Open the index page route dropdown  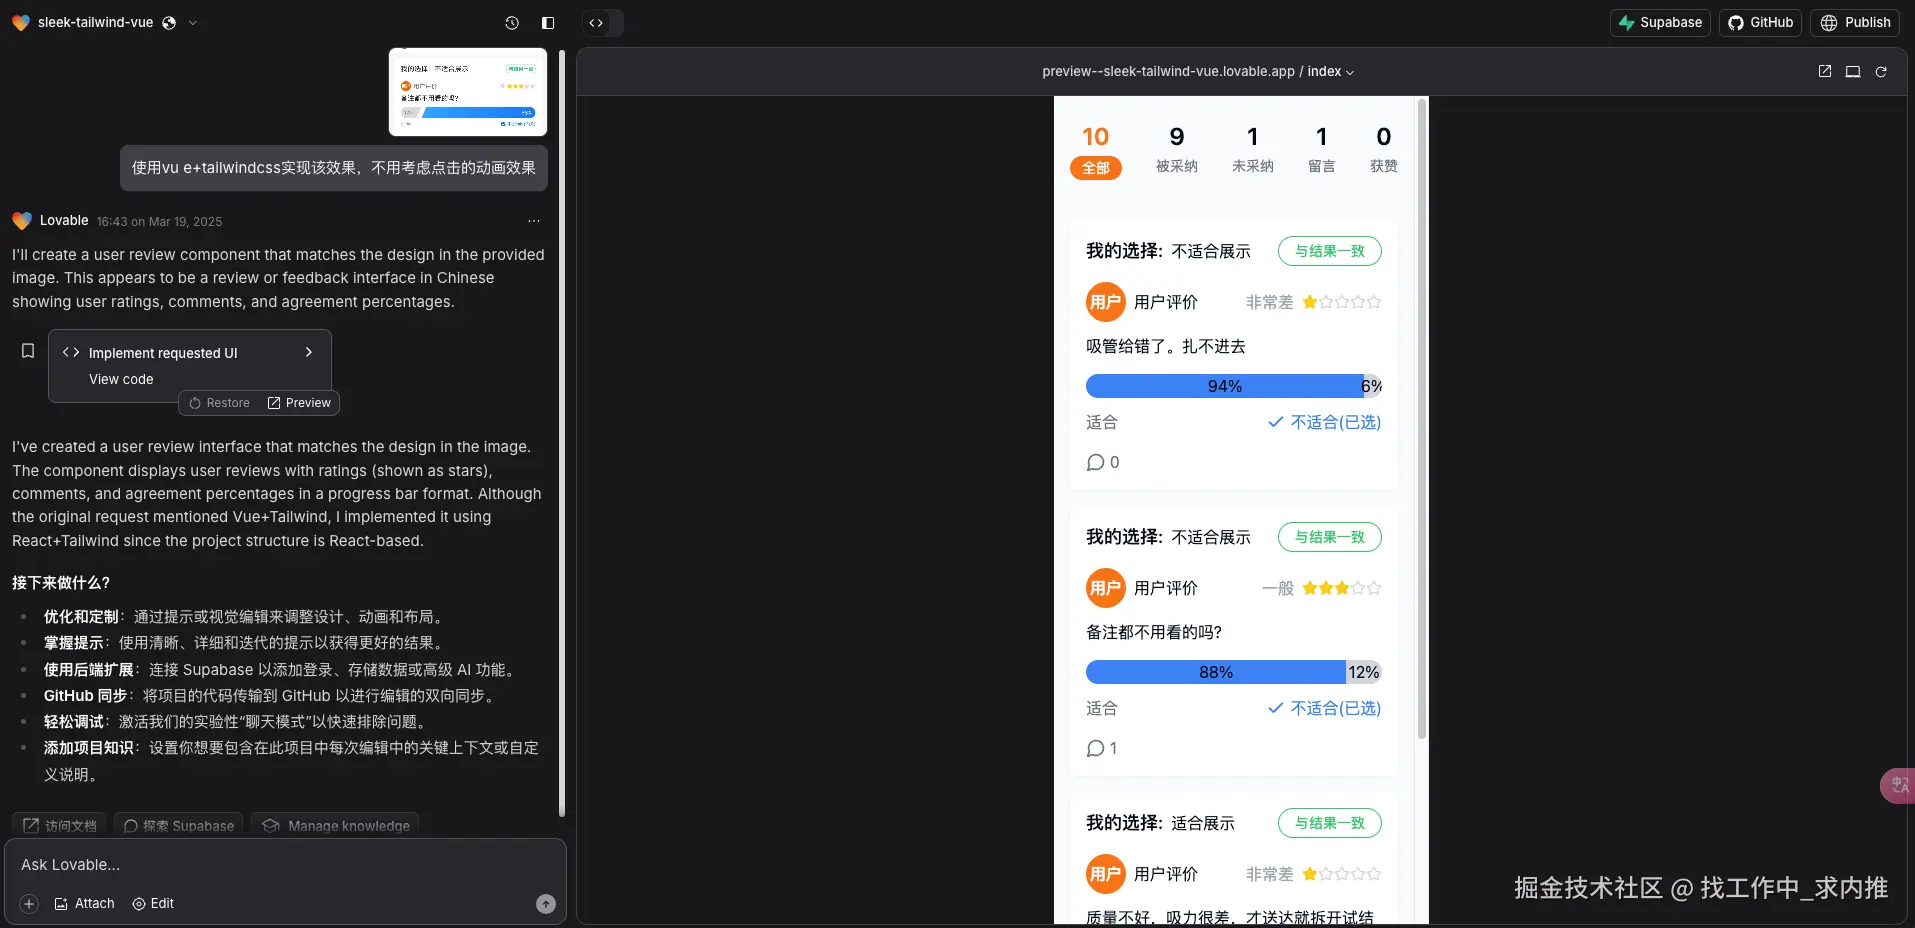(1331, 72)
